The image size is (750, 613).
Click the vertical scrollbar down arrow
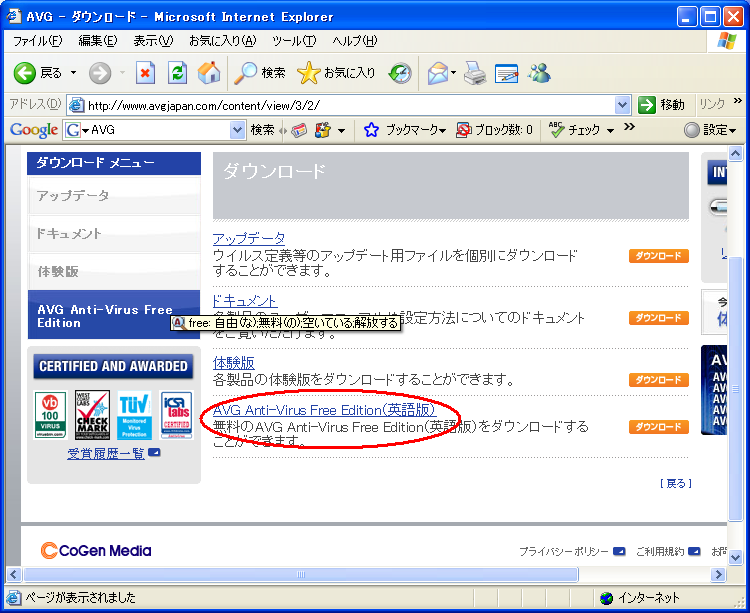pos(735,557)
